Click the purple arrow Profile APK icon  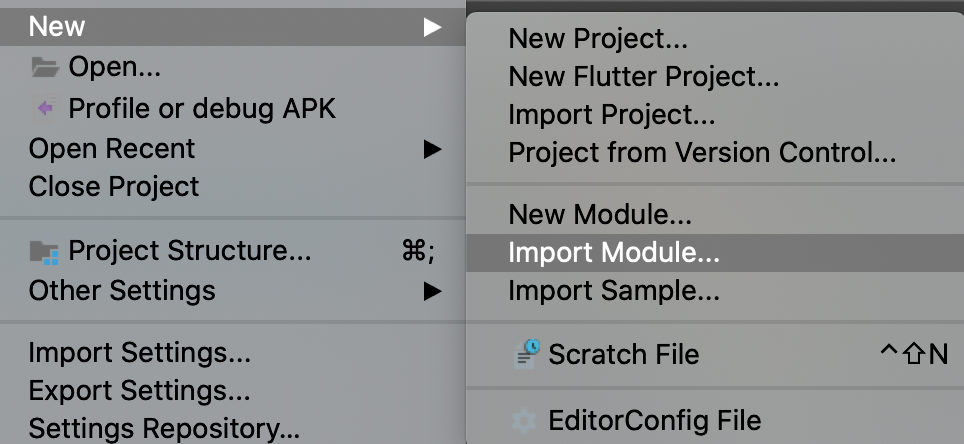(45, 109)
